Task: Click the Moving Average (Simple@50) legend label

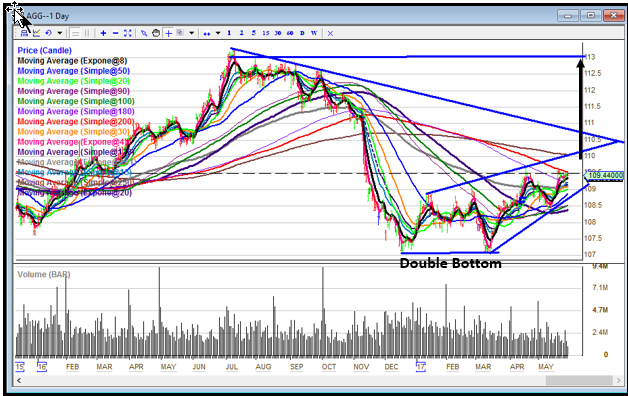Action: click(74, 71)
